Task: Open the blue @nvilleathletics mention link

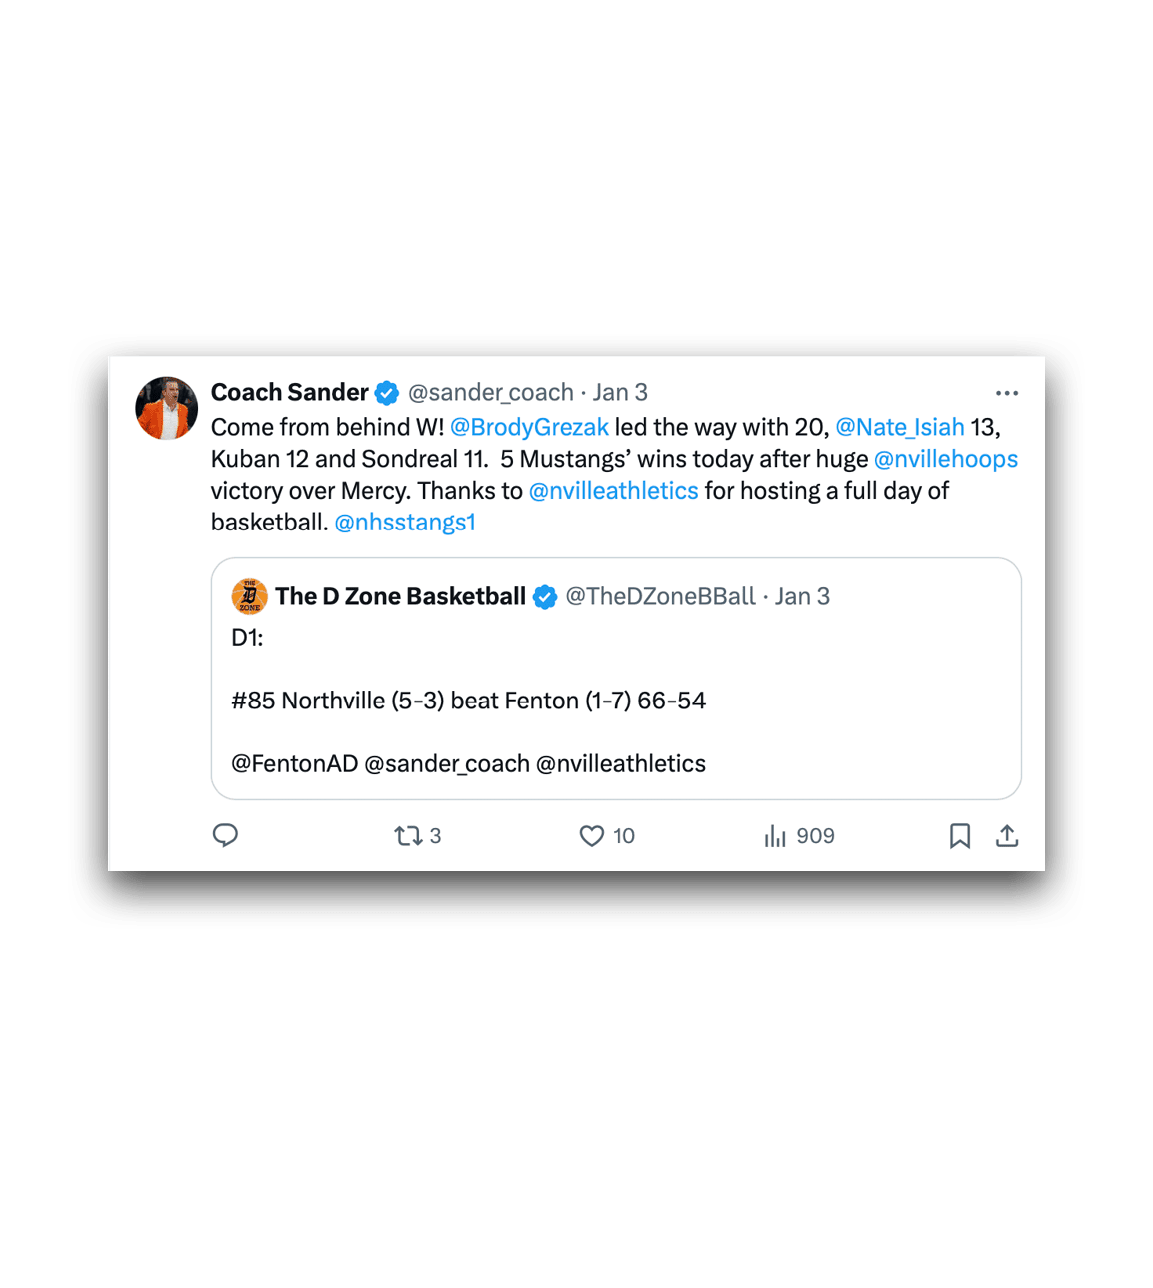Action: coord(614,491)
